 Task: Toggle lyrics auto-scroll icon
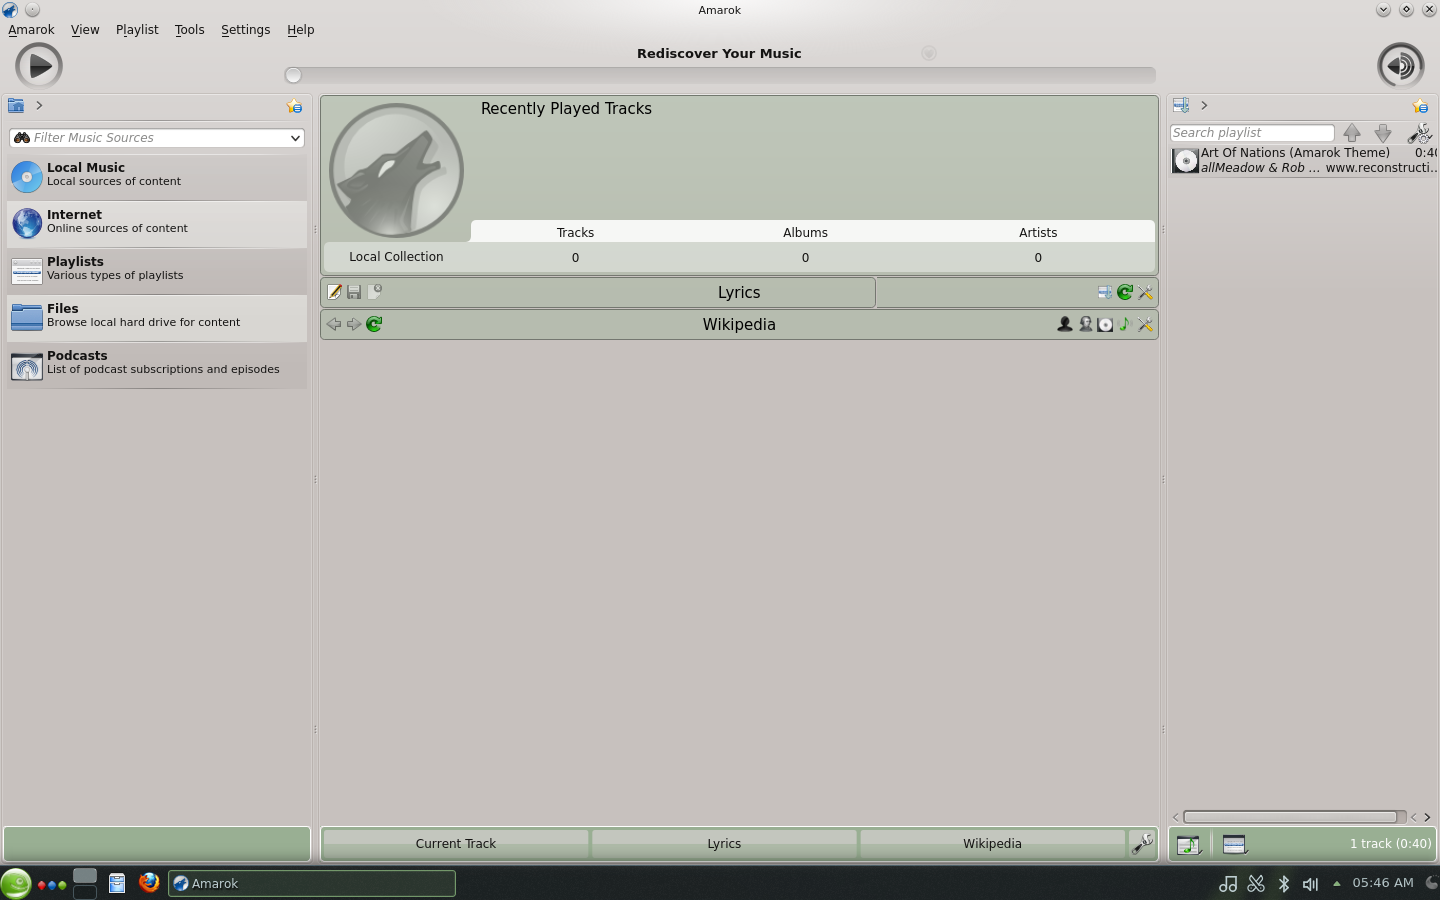click(x=1105, y=293)
